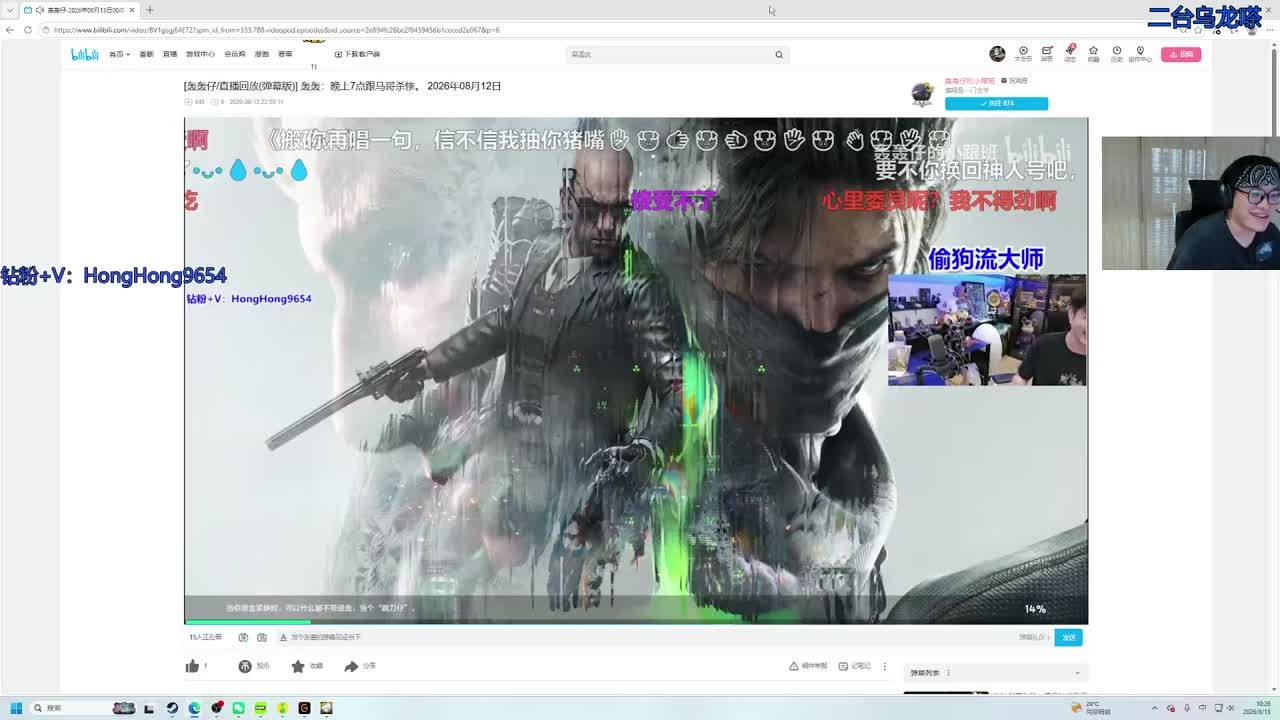Give coins with 投币 icon
This screenshot has width=1280, height=720.
point(245,666)
